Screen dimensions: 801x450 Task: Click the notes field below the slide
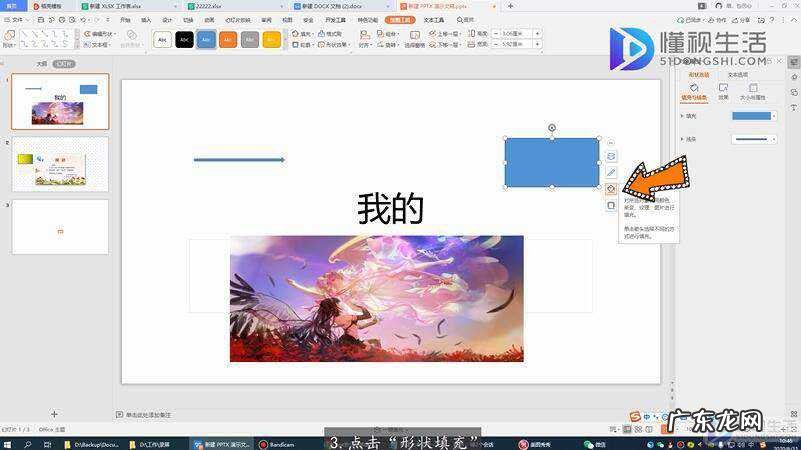[x=148, y=415]
